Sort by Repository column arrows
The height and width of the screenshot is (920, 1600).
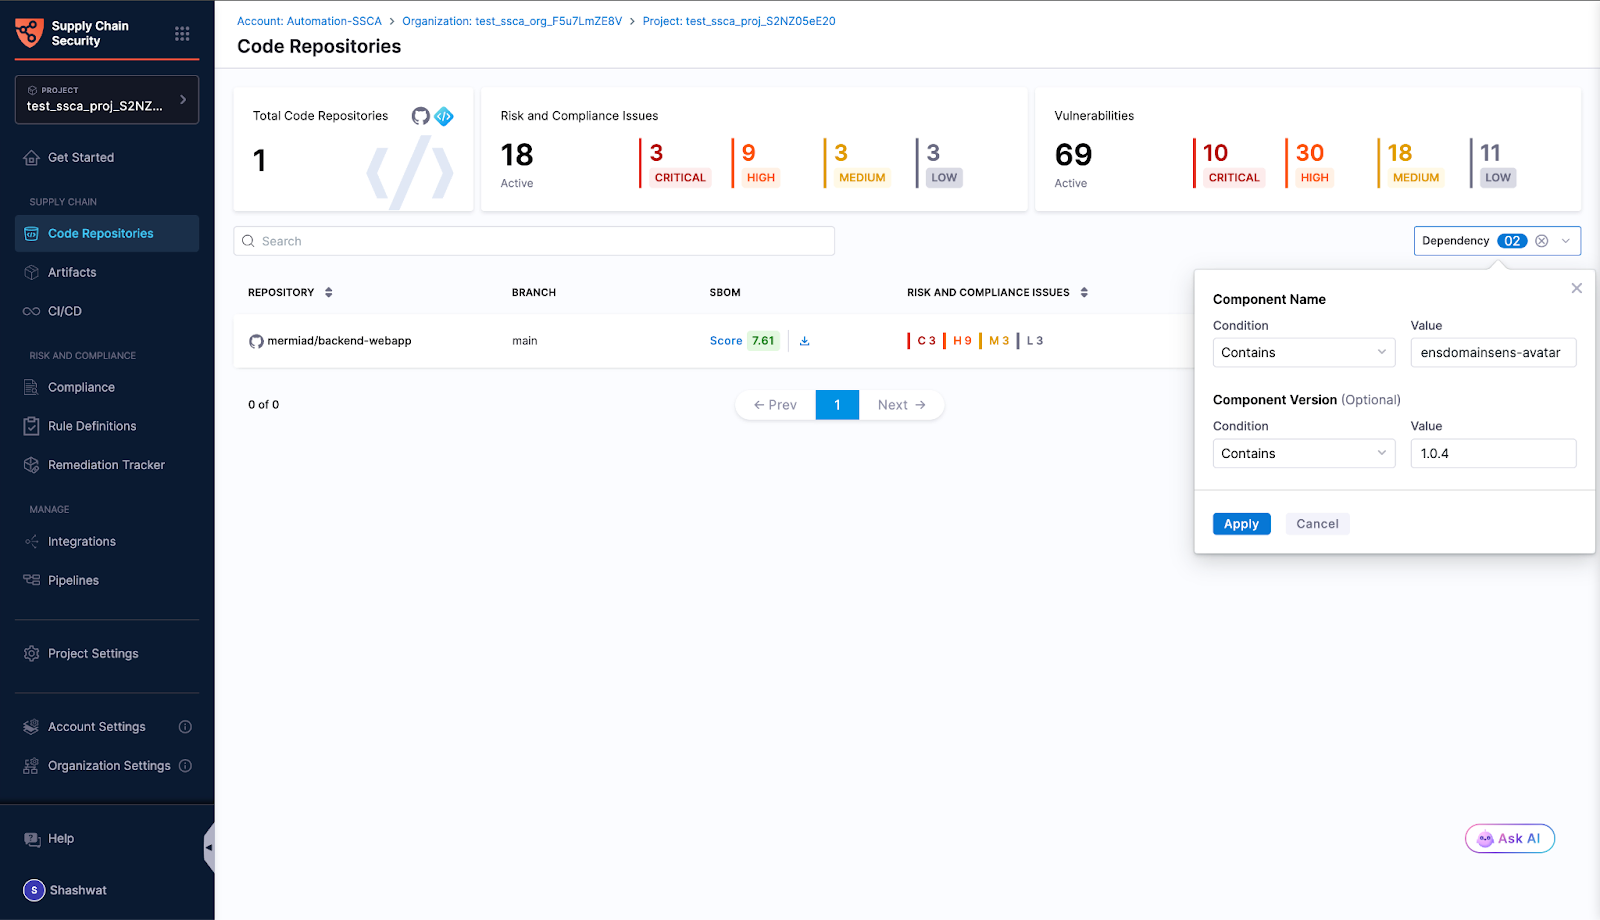329,293
